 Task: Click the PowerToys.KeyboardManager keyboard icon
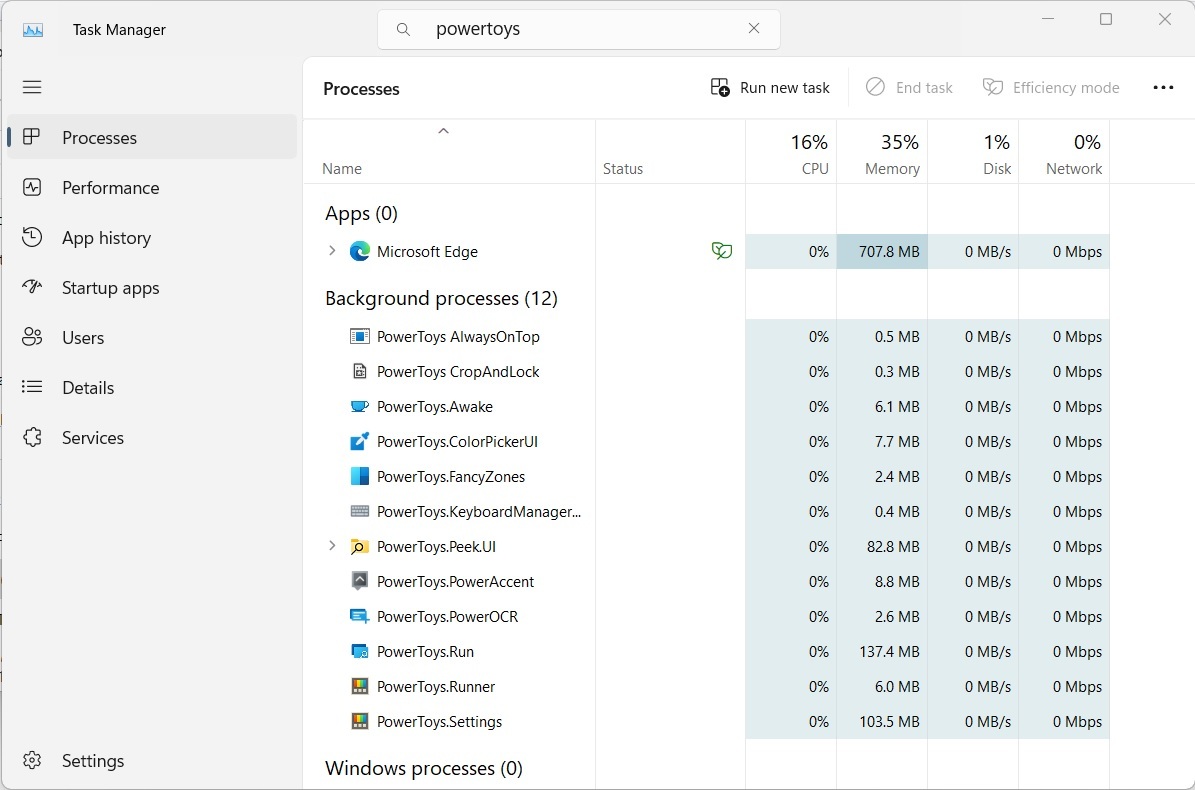click(x=359, y=511)
